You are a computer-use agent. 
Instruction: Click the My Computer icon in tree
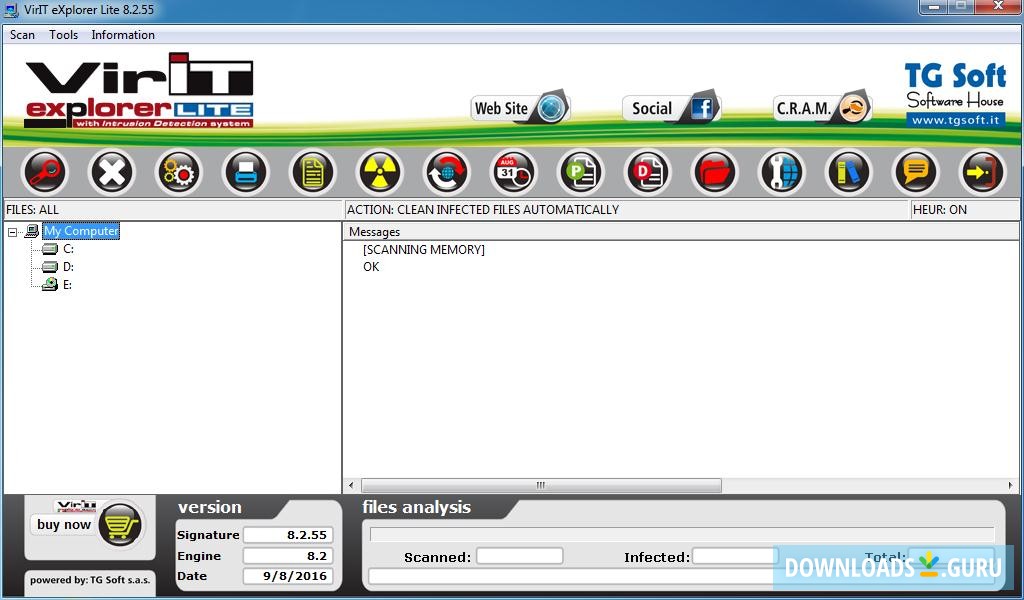[32, 230]
